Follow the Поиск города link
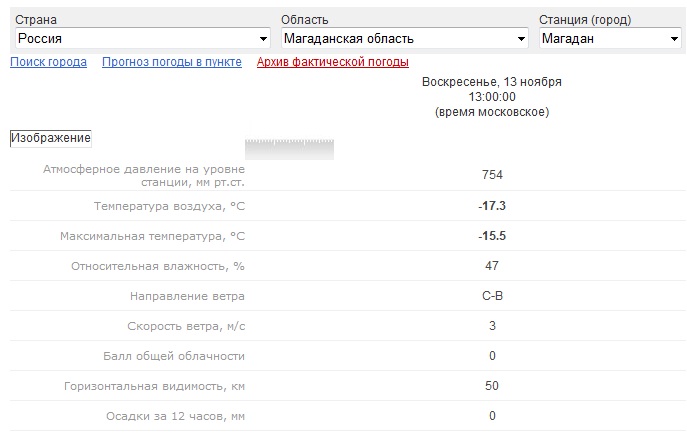This screenshot has width=687, height=433. click(48, 62)
